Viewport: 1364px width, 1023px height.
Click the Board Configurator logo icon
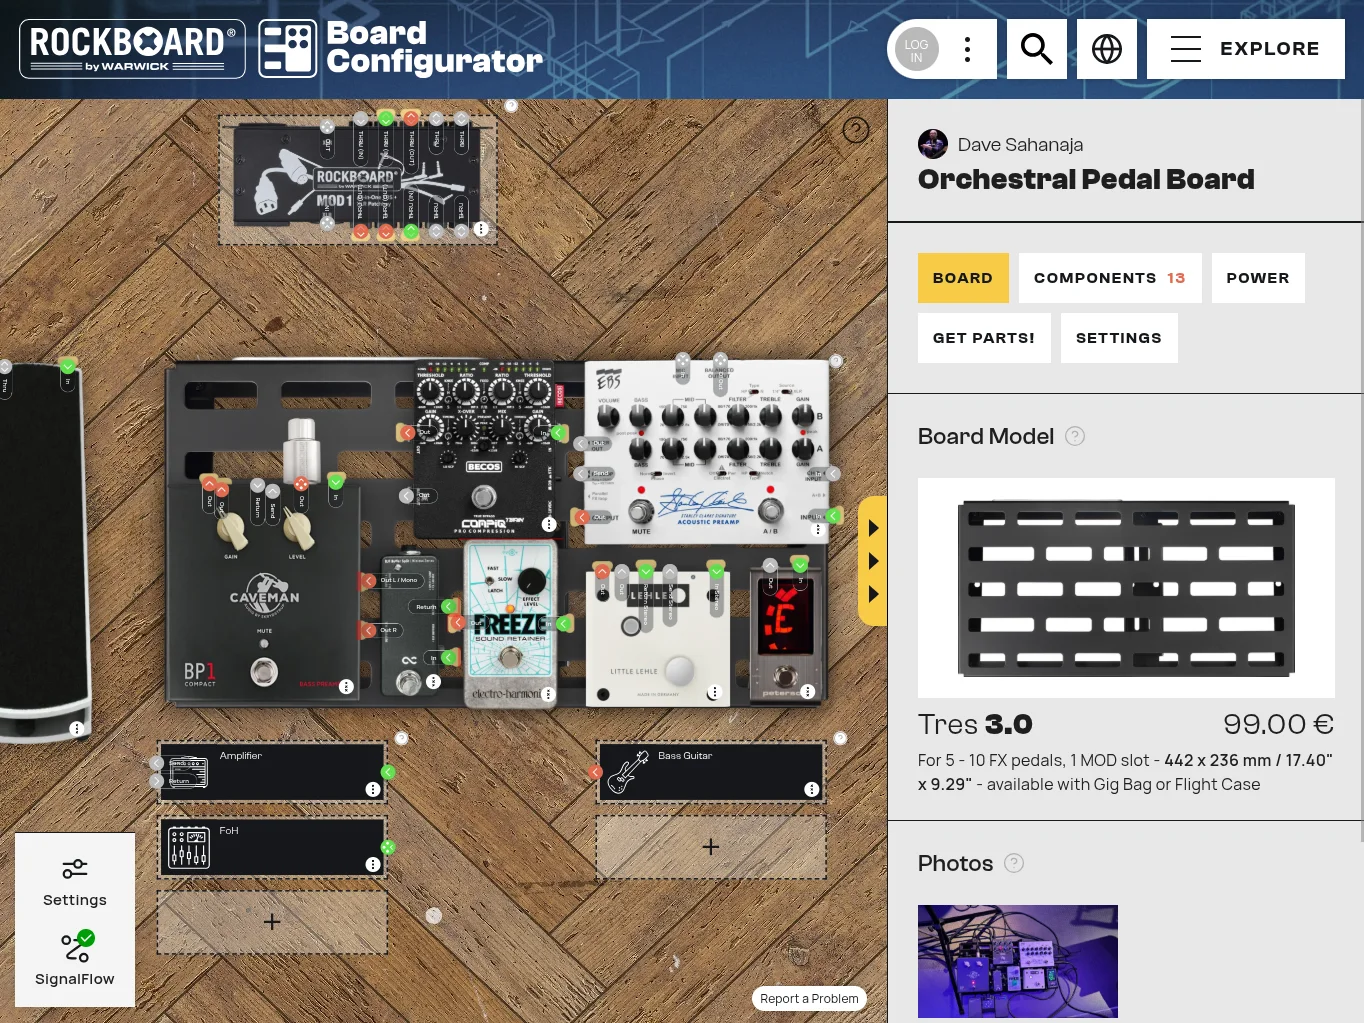288,49
